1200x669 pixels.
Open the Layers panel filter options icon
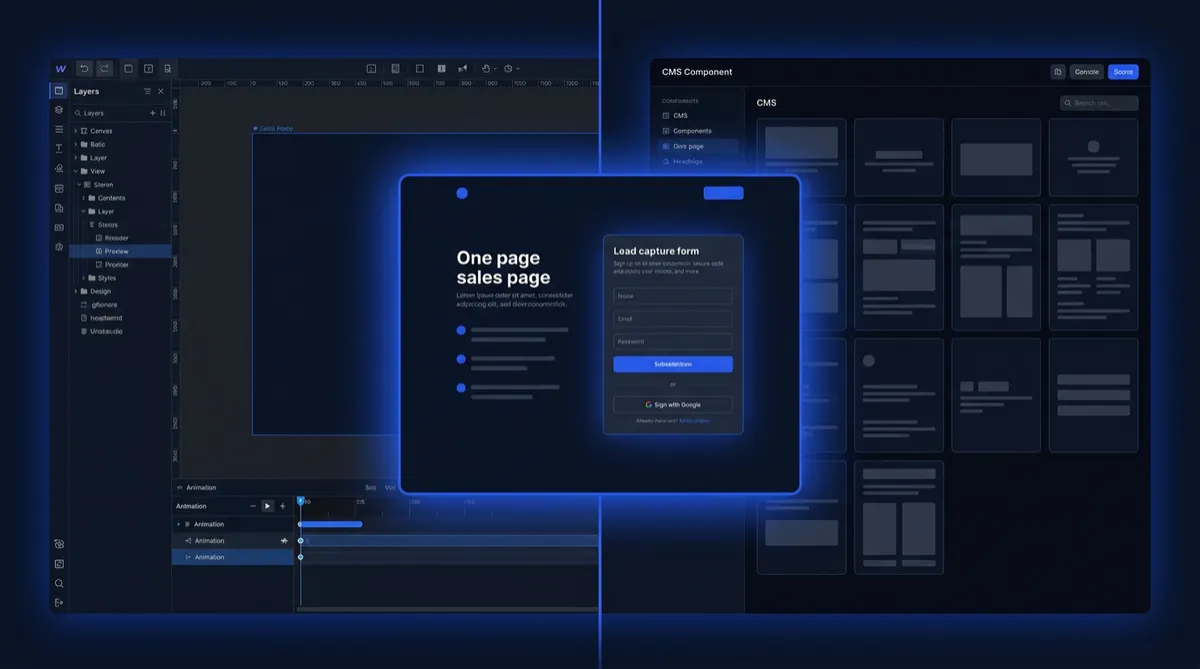(x=147, y=91)
